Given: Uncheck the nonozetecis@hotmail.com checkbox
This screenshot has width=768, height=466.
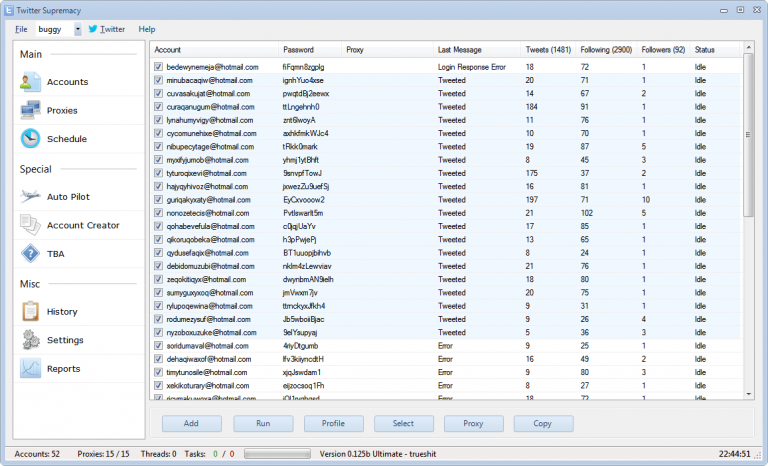Looking at the screenshot, I should click(x=158, y=213).
